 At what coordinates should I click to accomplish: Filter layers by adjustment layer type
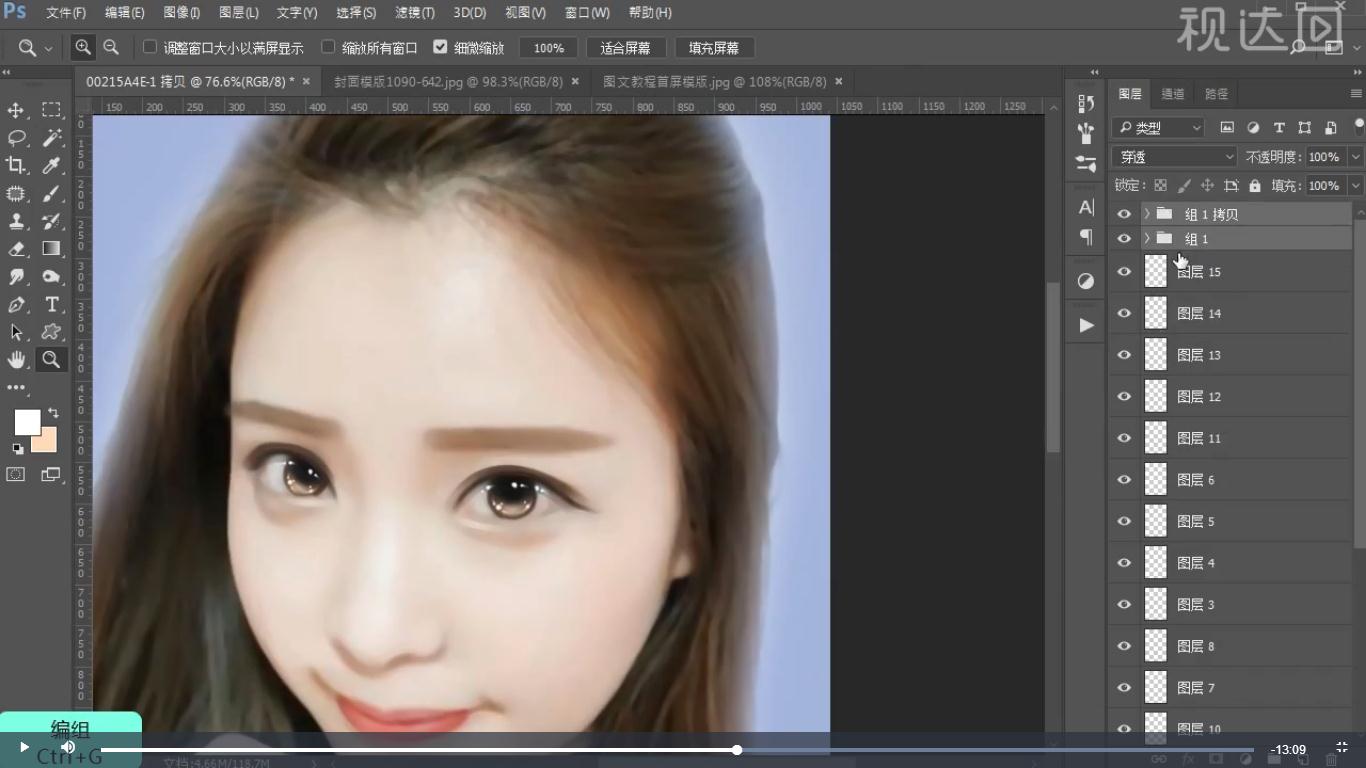pos(1253,128)
